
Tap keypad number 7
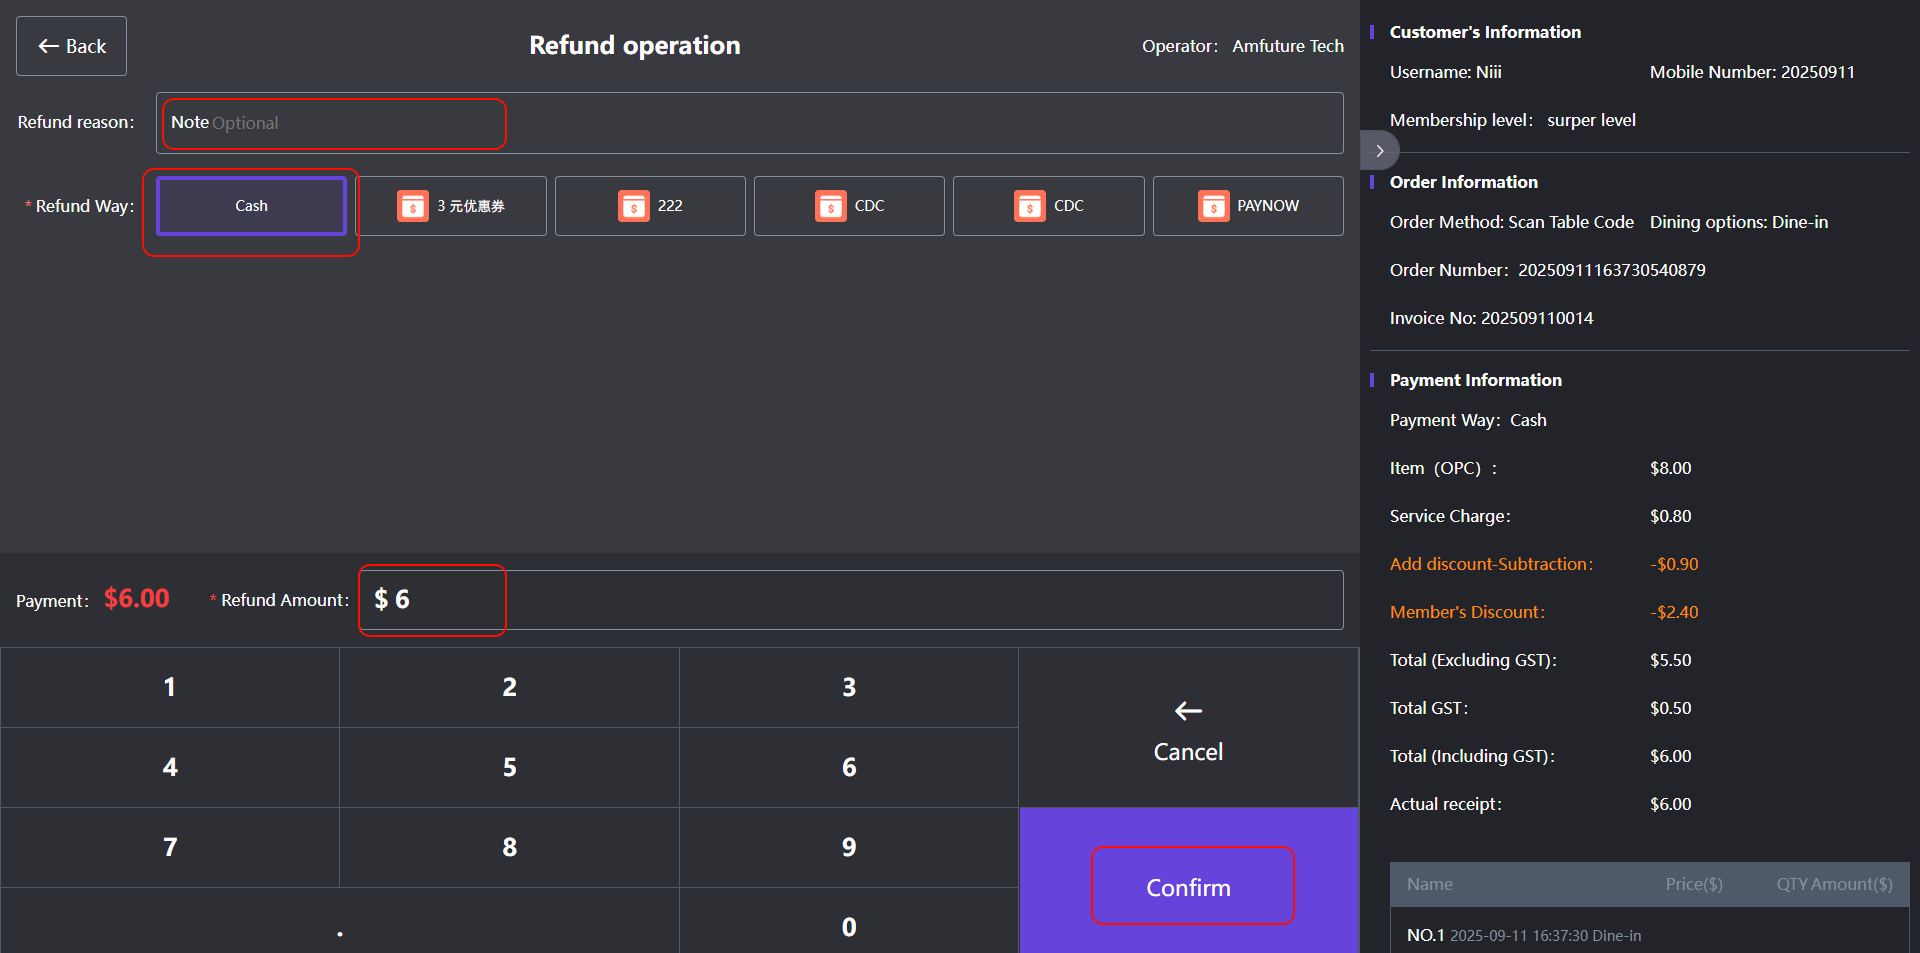170,847
